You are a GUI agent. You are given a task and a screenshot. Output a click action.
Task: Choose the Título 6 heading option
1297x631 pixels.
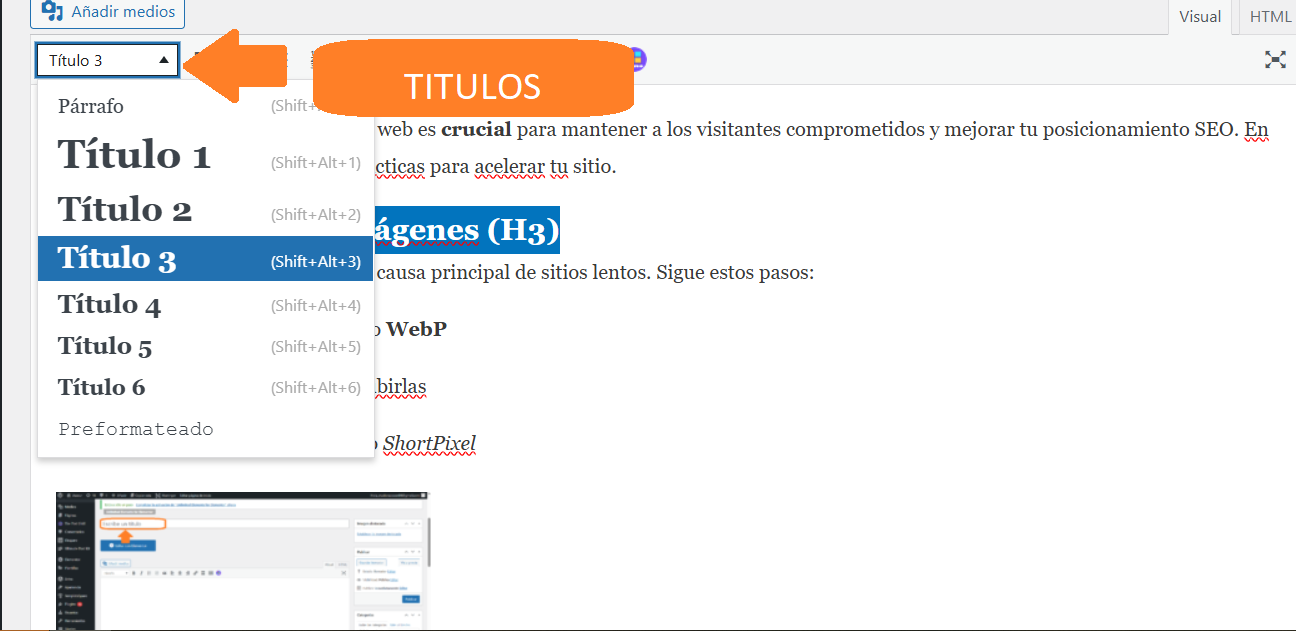tap(102, 388)
